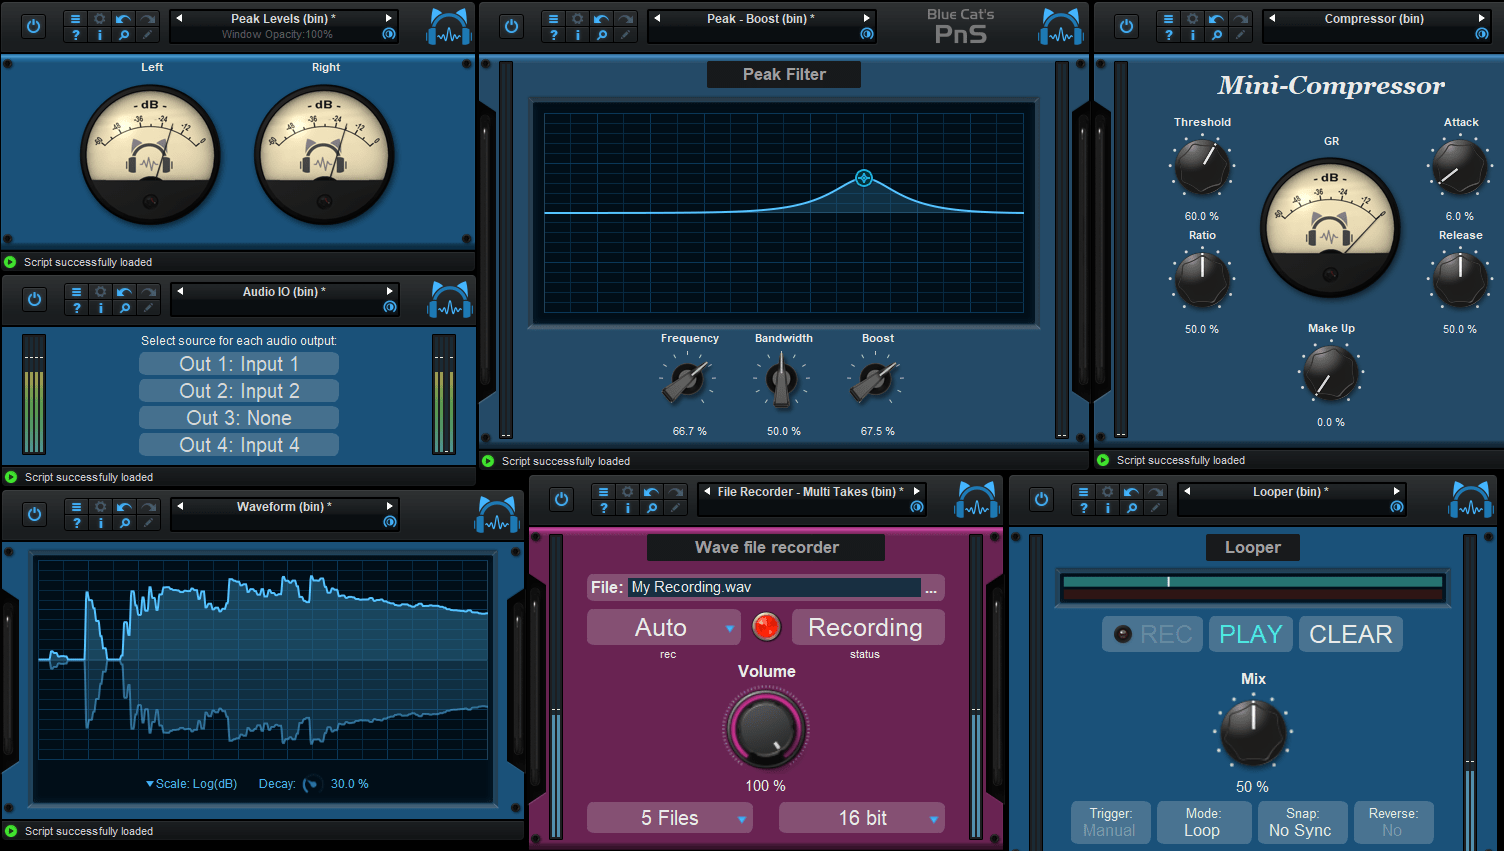Image resolution: width=1504 pixels, height=851 pixels.
Task: Toggle Reverse from No in the Looper
Action: [1393, 822]
